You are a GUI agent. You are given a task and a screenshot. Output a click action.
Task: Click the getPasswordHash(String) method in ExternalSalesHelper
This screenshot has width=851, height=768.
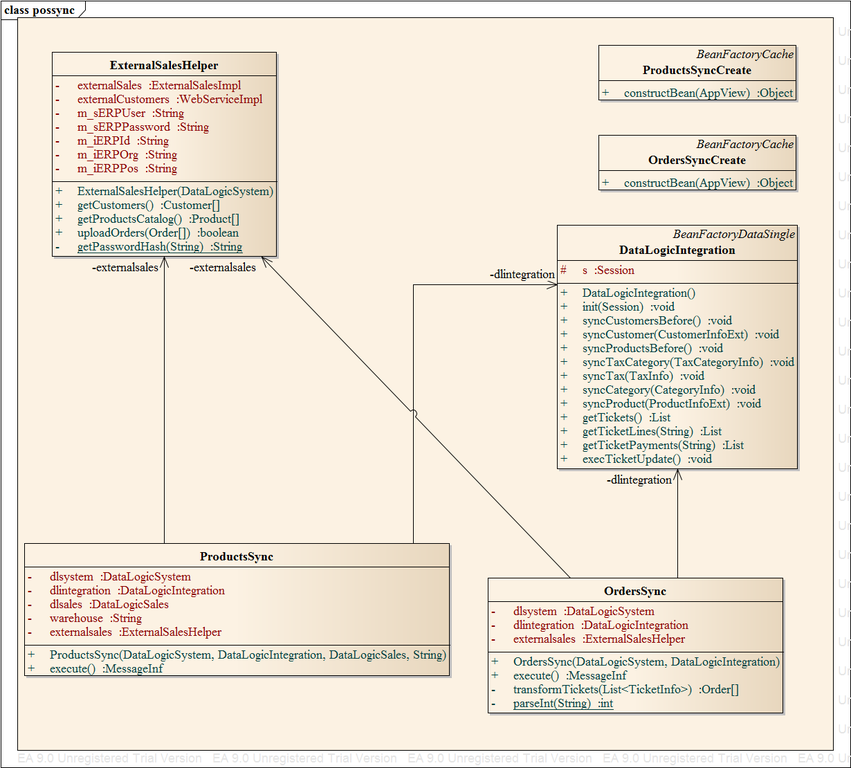point(159,246)
